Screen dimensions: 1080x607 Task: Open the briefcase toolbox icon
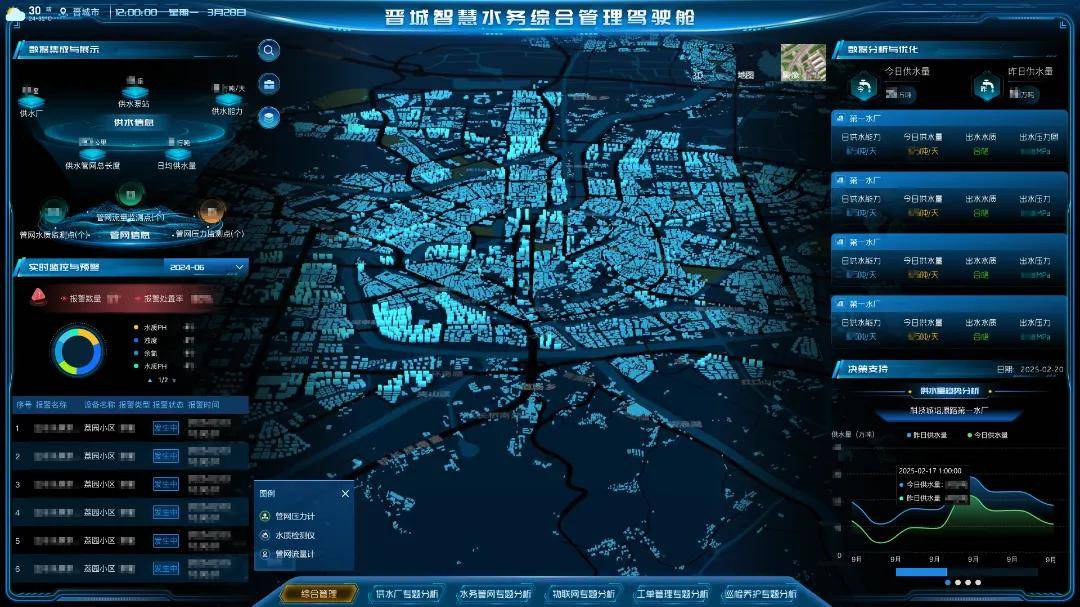[269, 84]
